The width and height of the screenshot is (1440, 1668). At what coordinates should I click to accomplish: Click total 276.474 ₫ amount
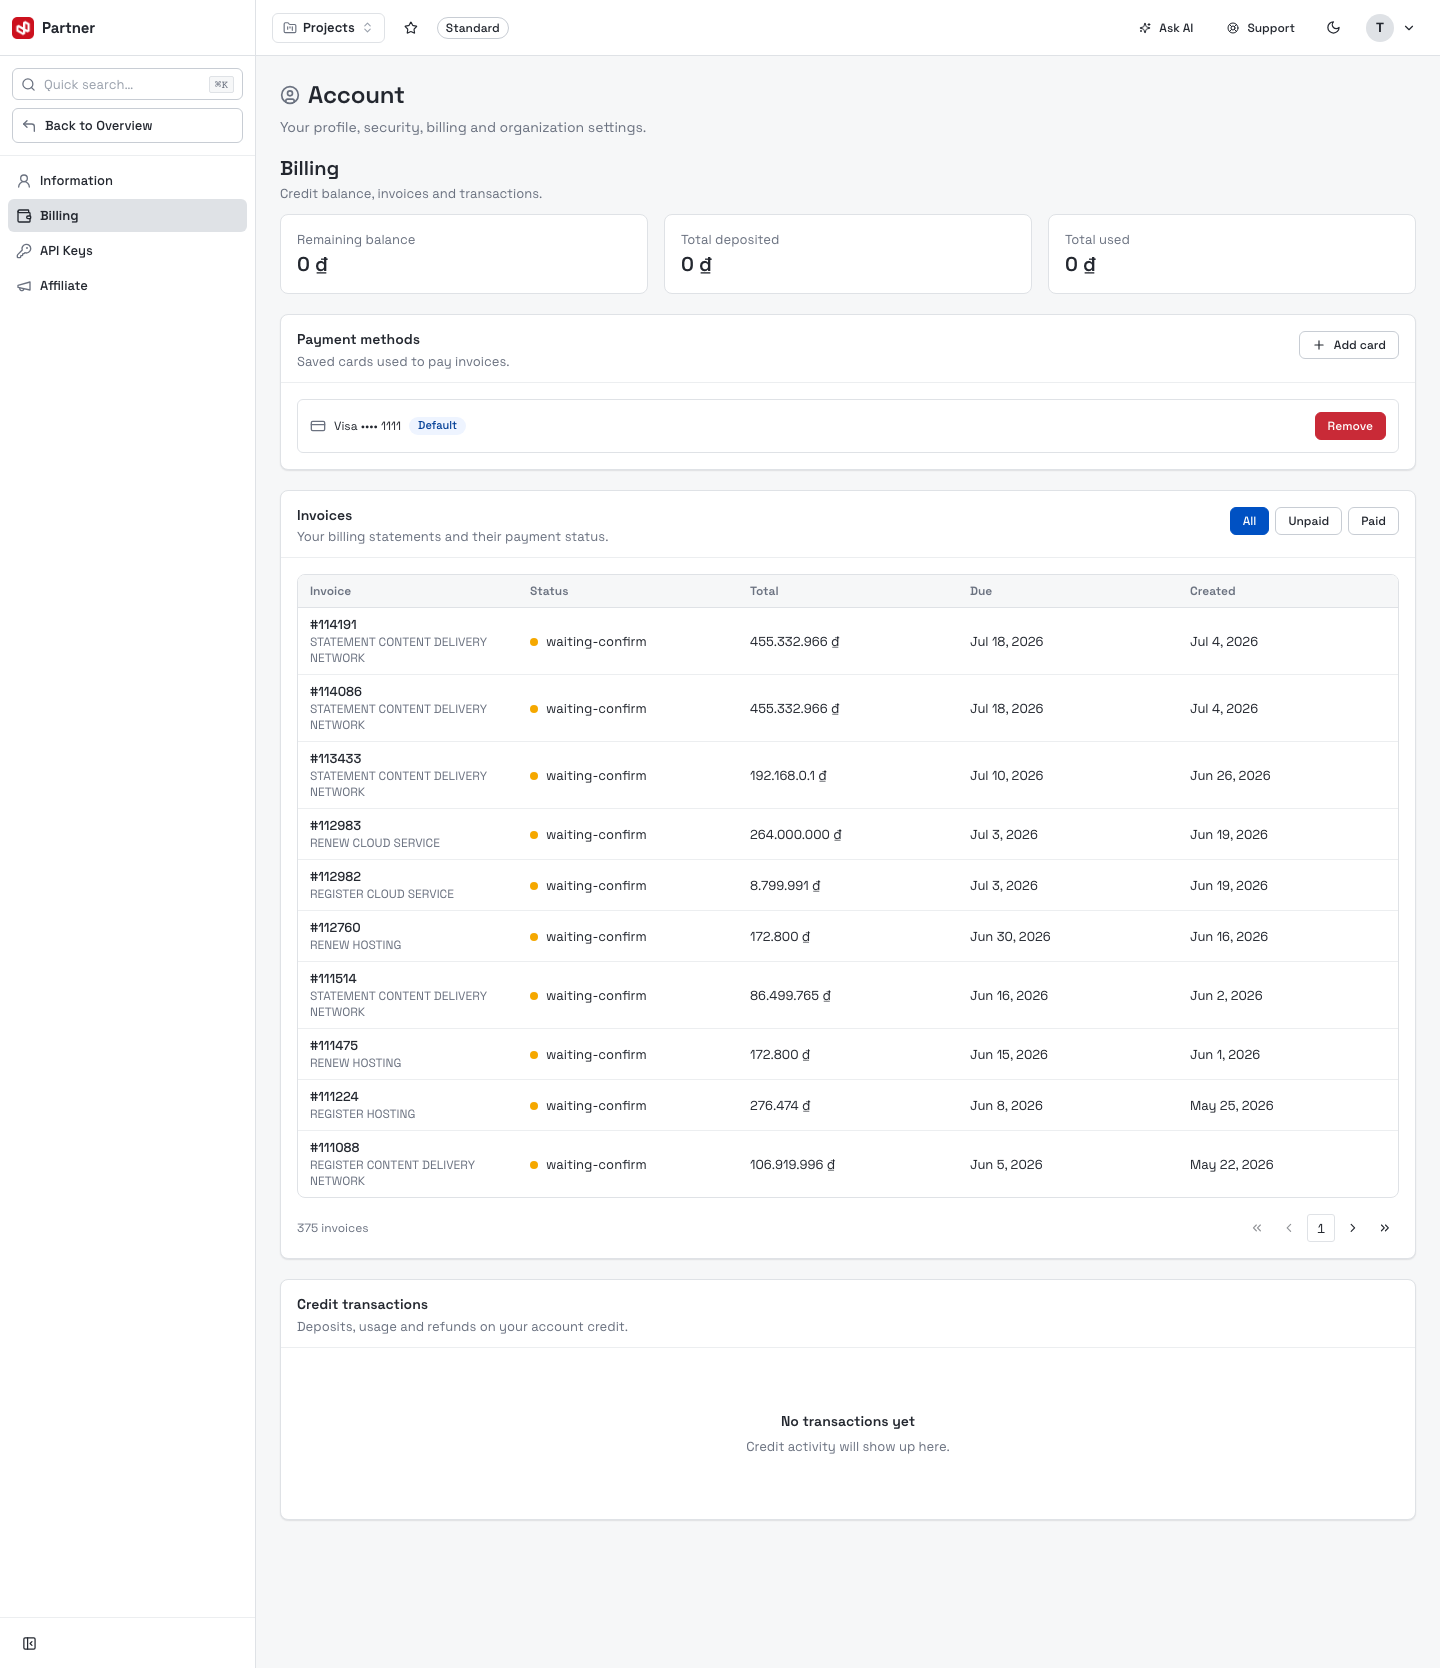[780, 1105]
